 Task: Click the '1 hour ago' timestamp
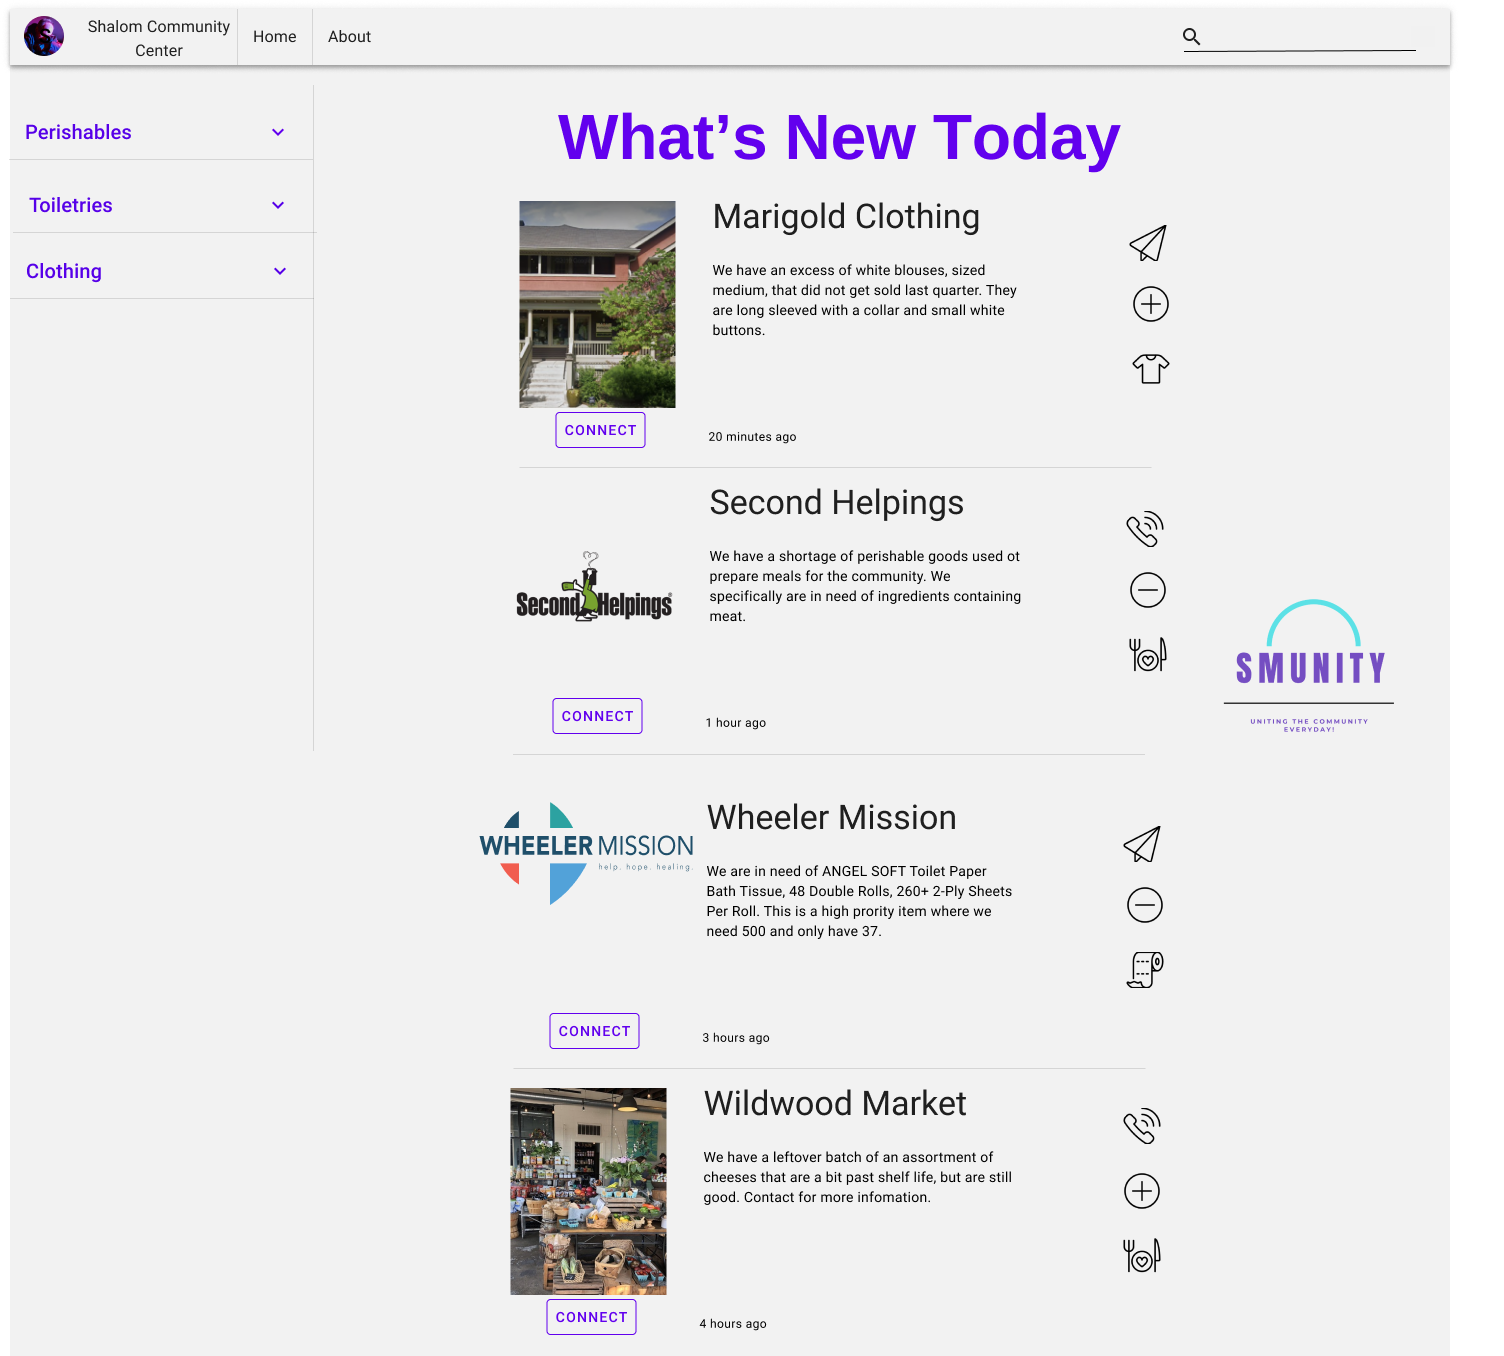point(736,723)
